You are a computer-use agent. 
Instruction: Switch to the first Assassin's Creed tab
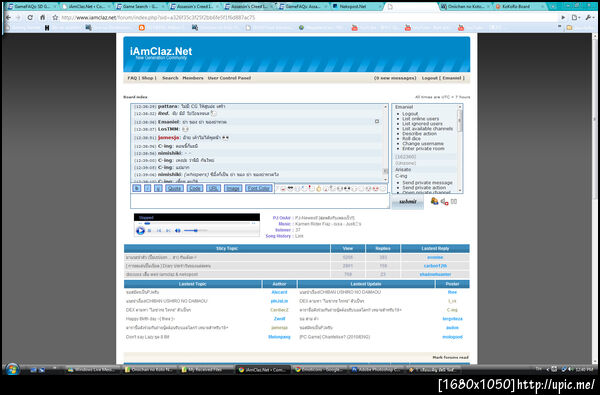[194, 6]
